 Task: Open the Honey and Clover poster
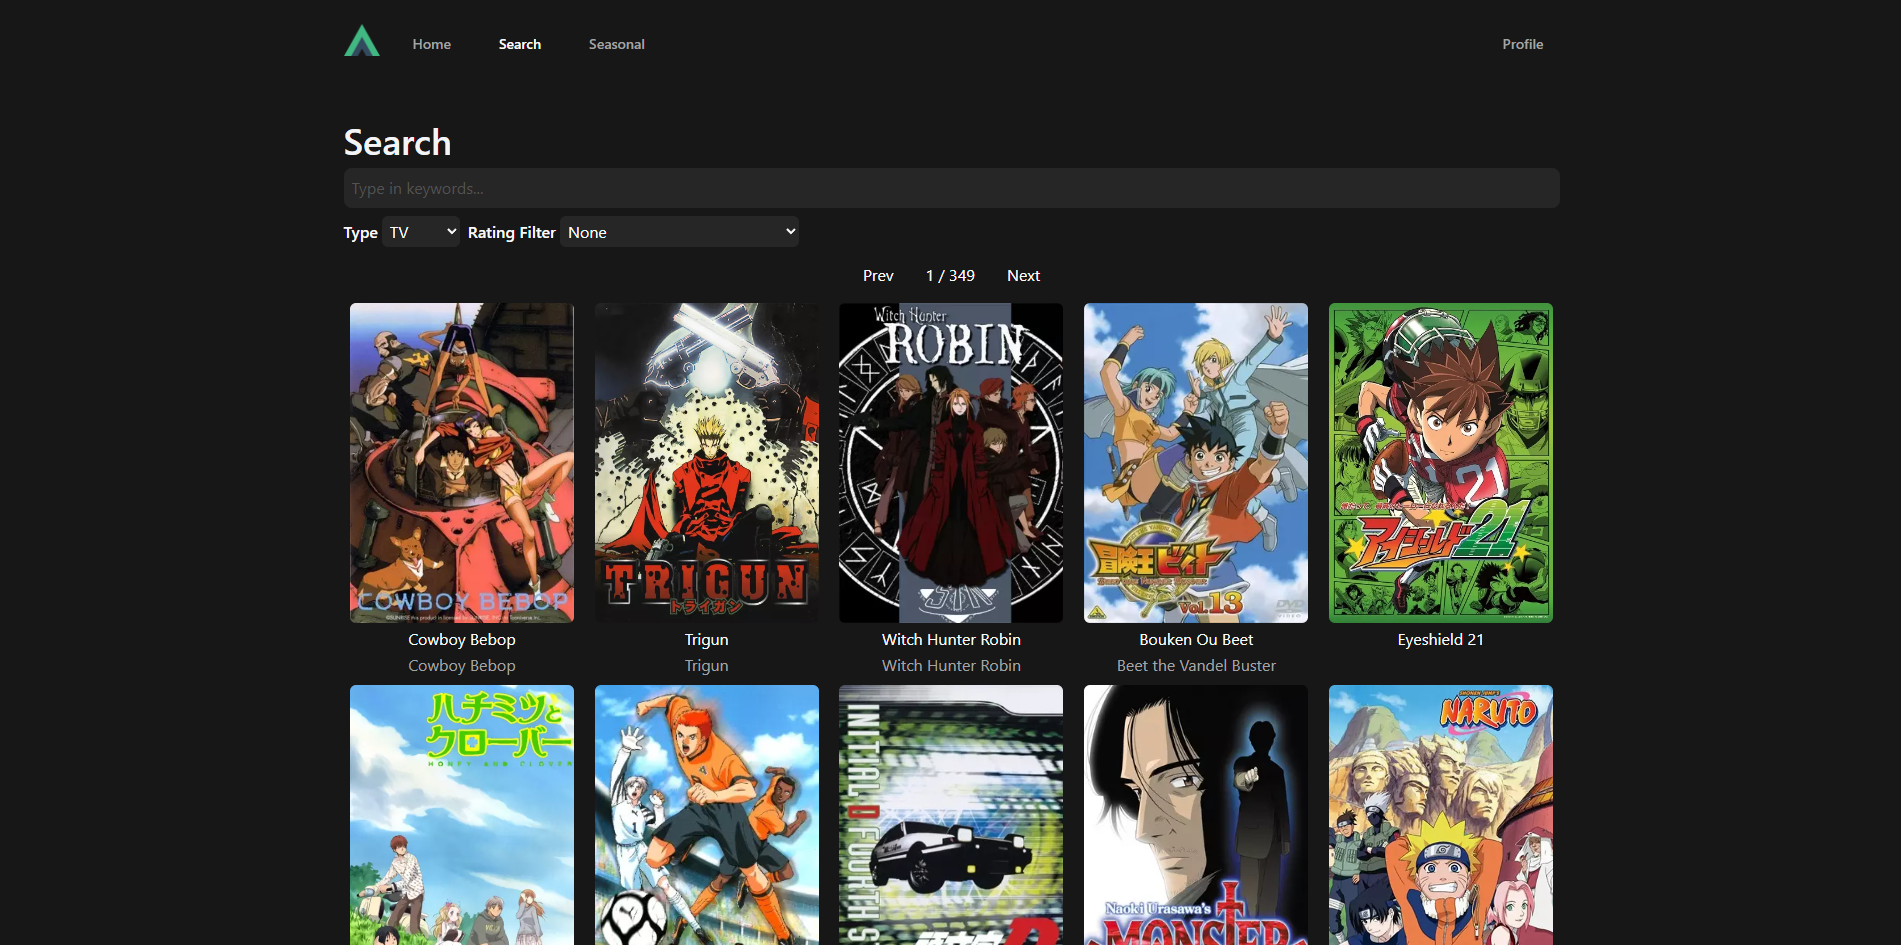[x=462, y=815]
